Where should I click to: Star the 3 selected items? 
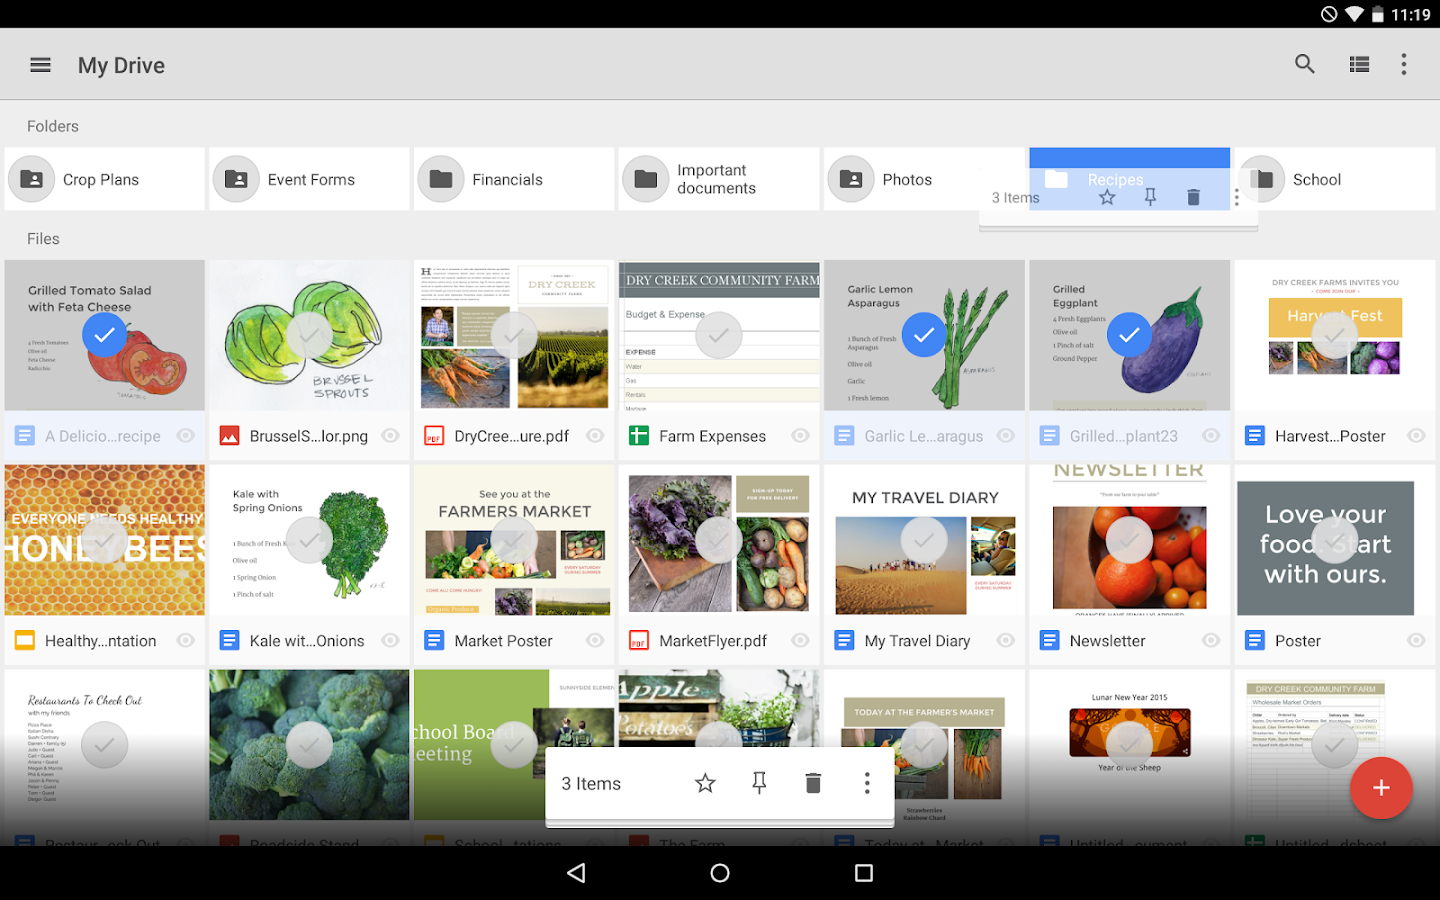tap(705, 783)
